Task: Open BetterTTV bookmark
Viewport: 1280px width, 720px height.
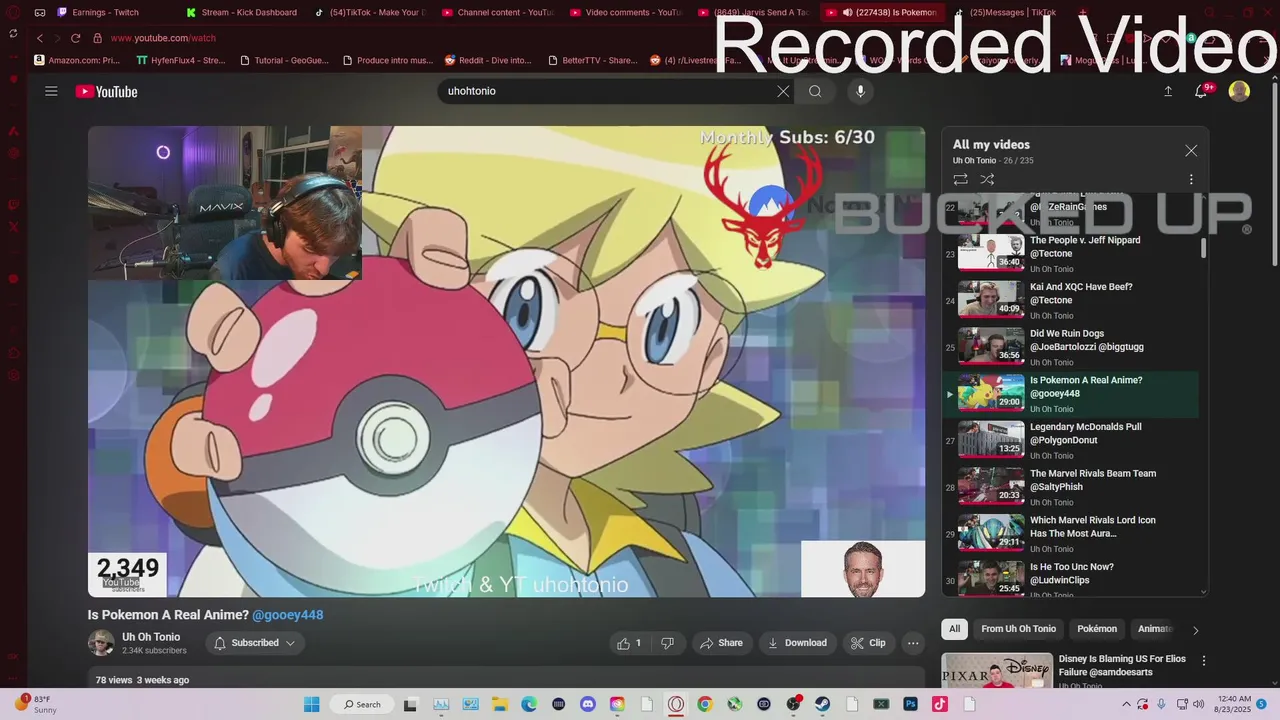Action: click(592, 60)
